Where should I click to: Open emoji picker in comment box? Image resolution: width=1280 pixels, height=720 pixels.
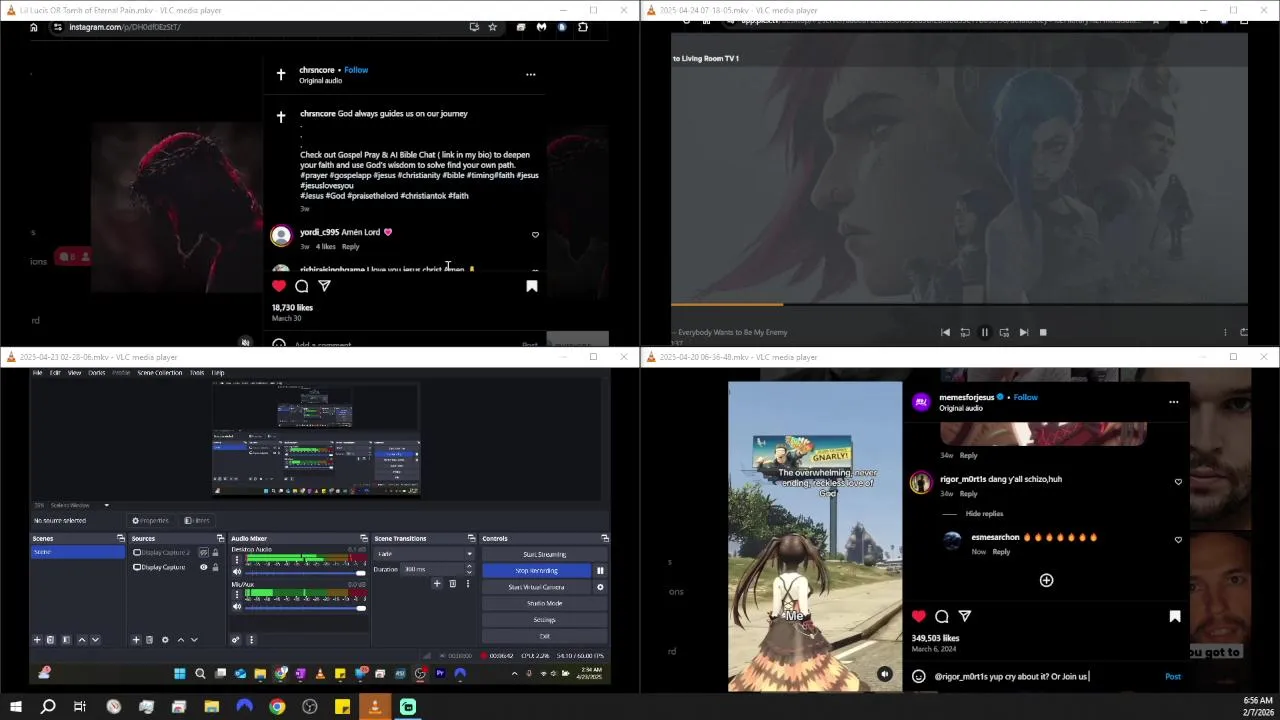point(919,677)
